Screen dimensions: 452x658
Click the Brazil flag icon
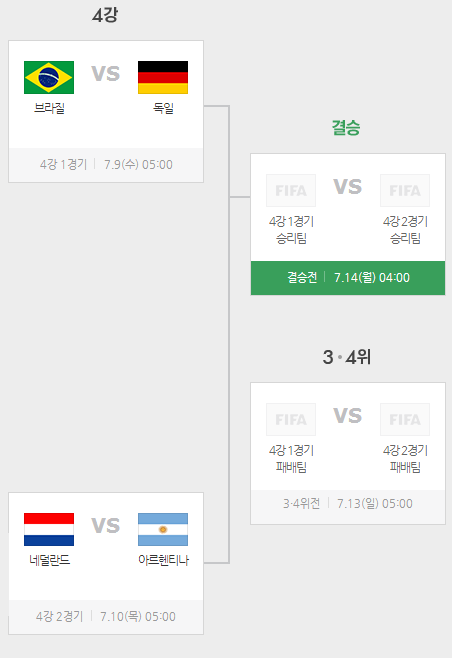click(49, 77)
